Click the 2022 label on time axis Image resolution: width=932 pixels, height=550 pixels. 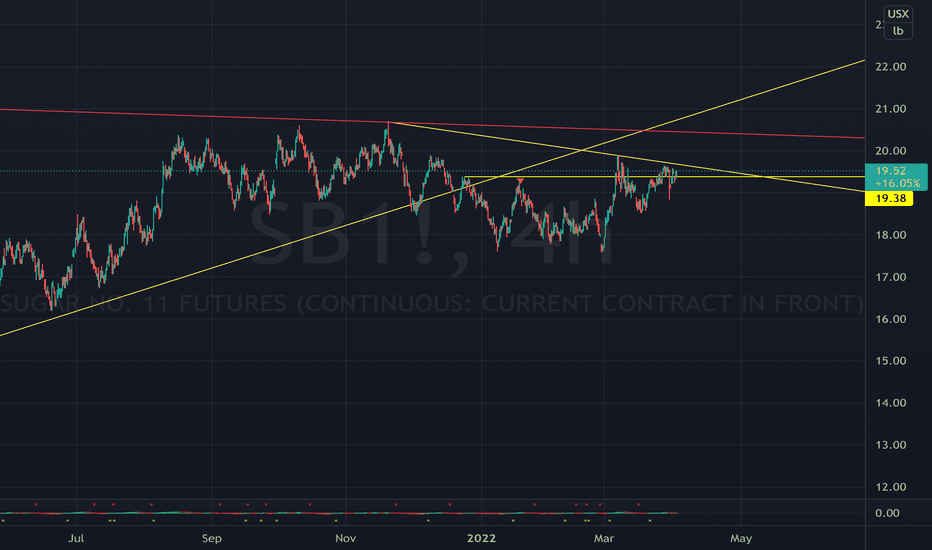(x=481, y=539)
